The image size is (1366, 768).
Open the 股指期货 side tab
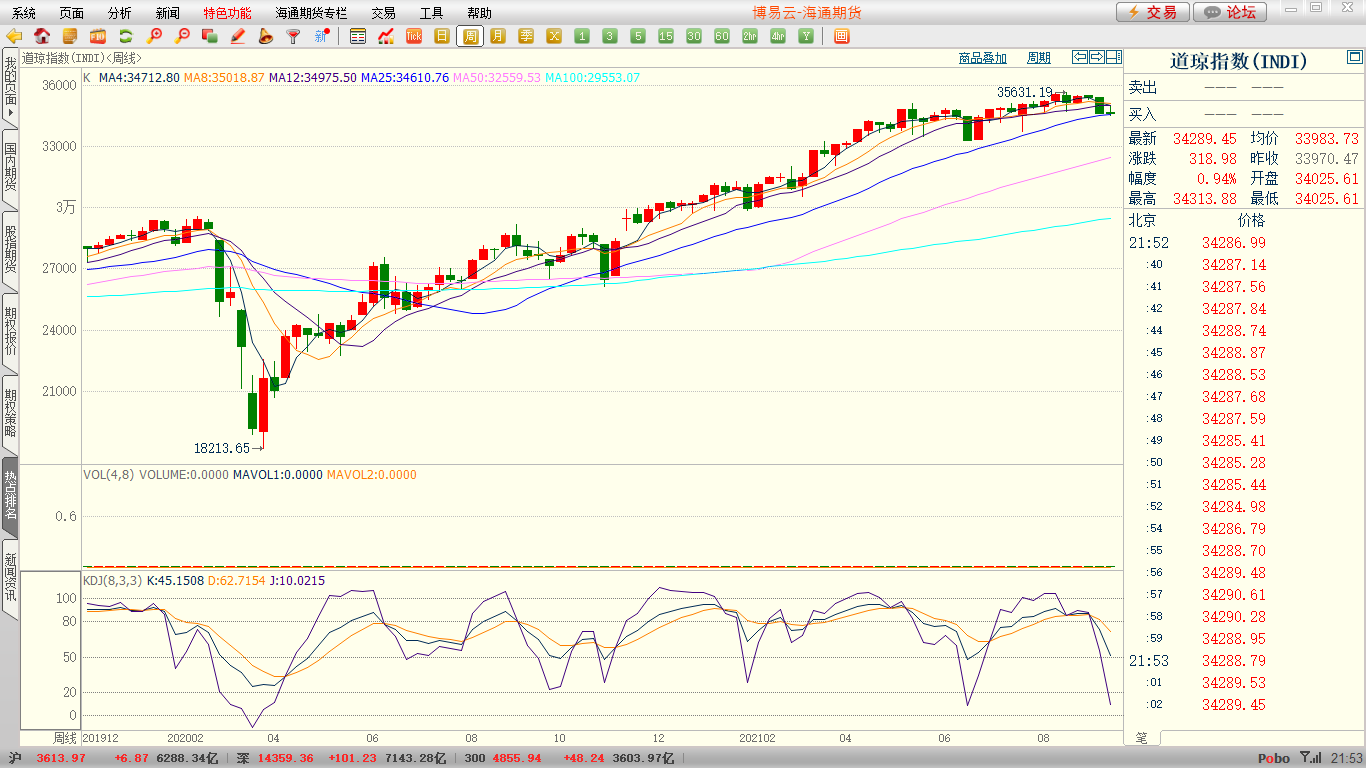pos(10,249)
